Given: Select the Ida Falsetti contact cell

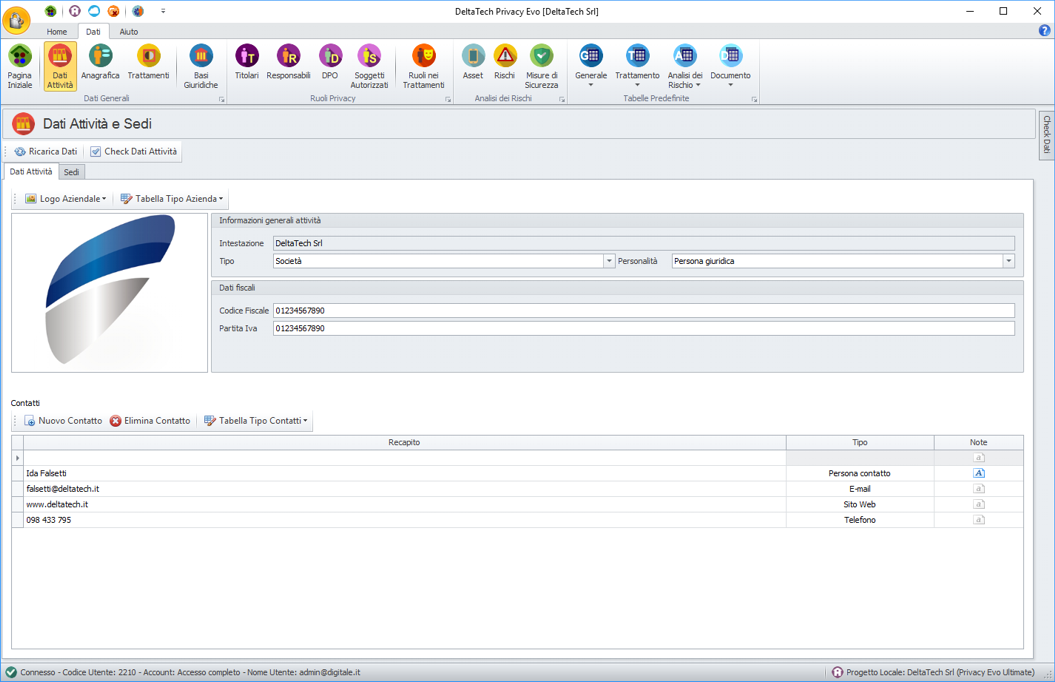Looking at the screenshot, I should 404,473.
